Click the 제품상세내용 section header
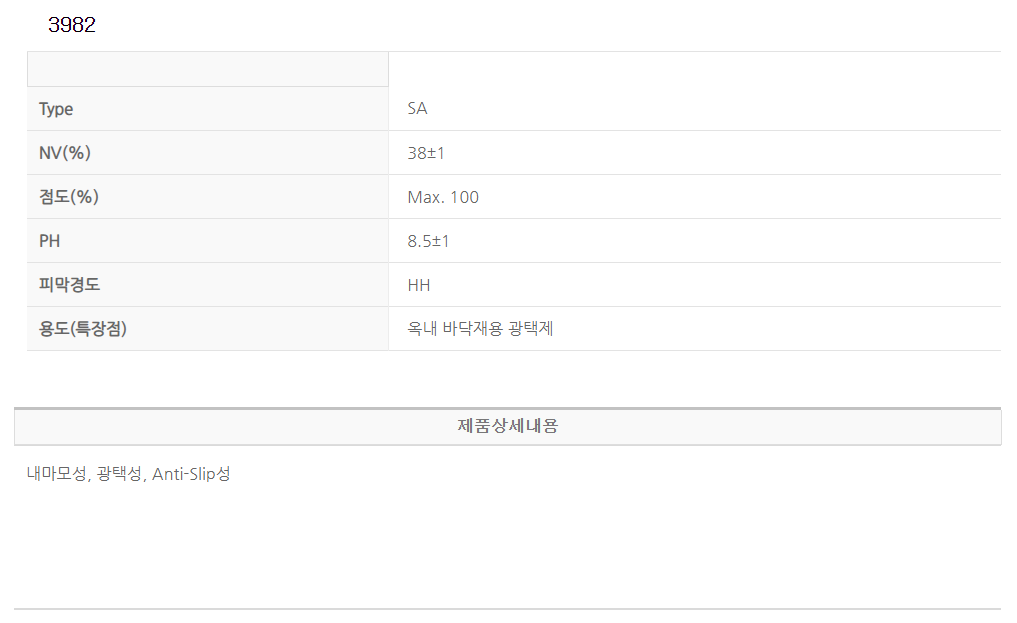Image resolution: width=1017 pixels, height=623 pixels. pos(508,426)
